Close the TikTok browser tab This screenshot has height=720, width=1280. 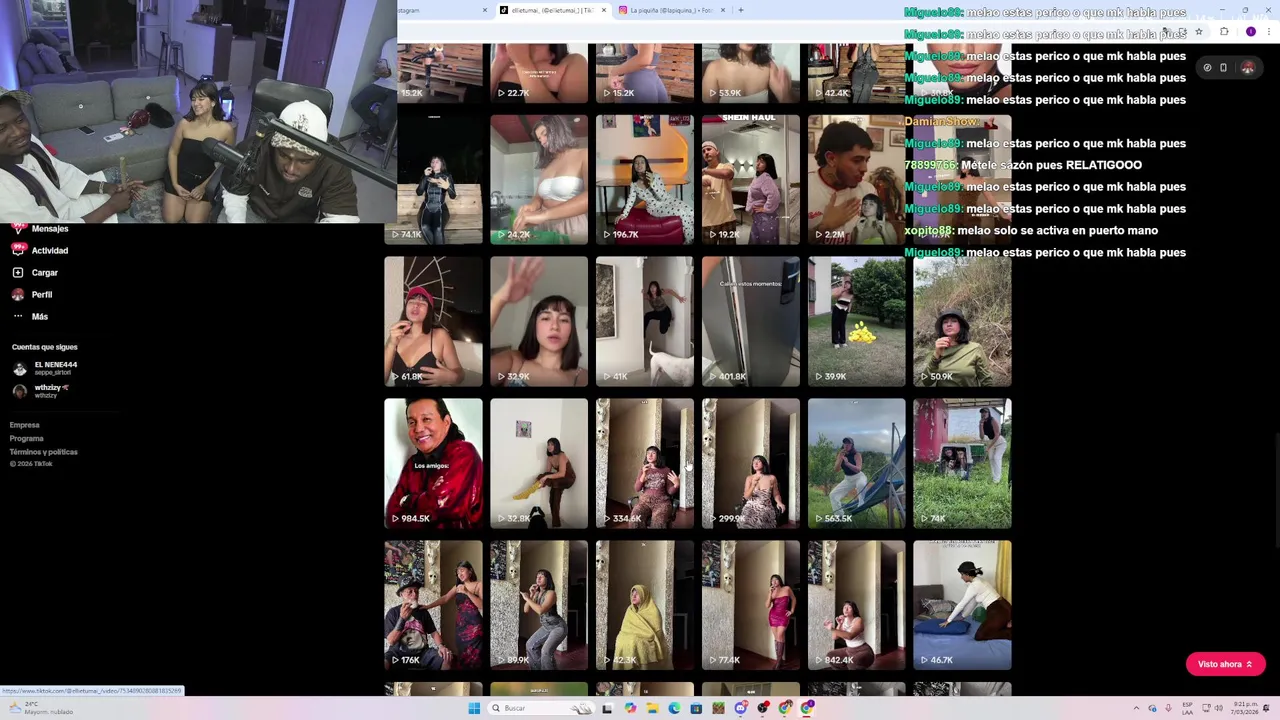[x=603, y=10]
